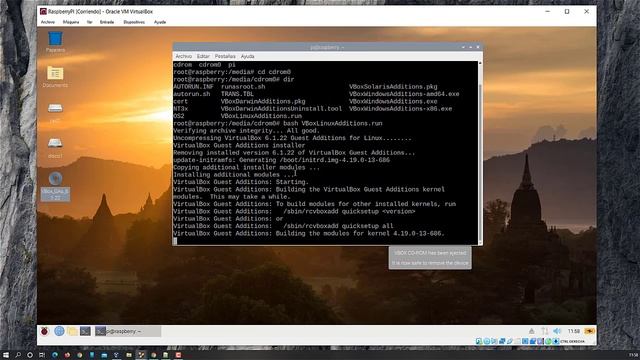
Task: Click the 'VBoxWindowsAdditions-amd64.exe' file name
Action: point(404,94)
